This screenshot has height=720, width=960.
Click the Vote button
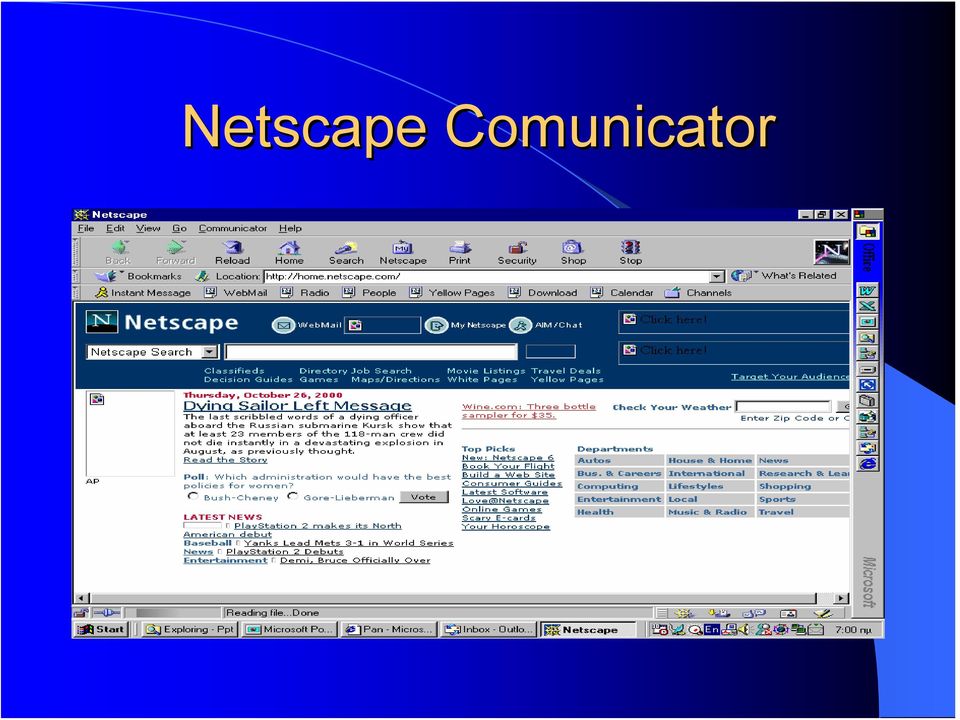pos(424,497)
